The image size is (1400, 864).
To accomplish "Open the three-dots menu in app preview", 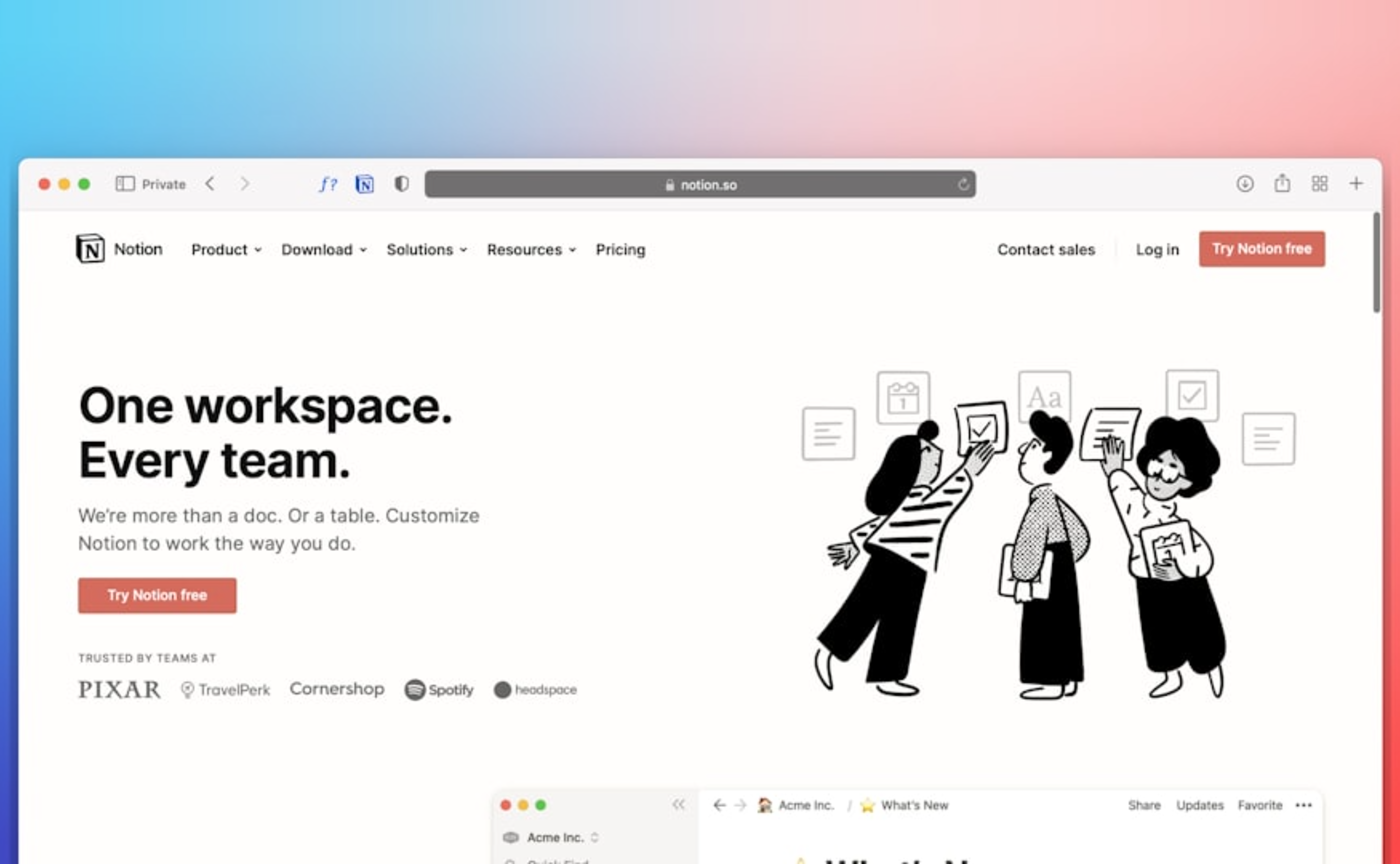I will 1303,805.
